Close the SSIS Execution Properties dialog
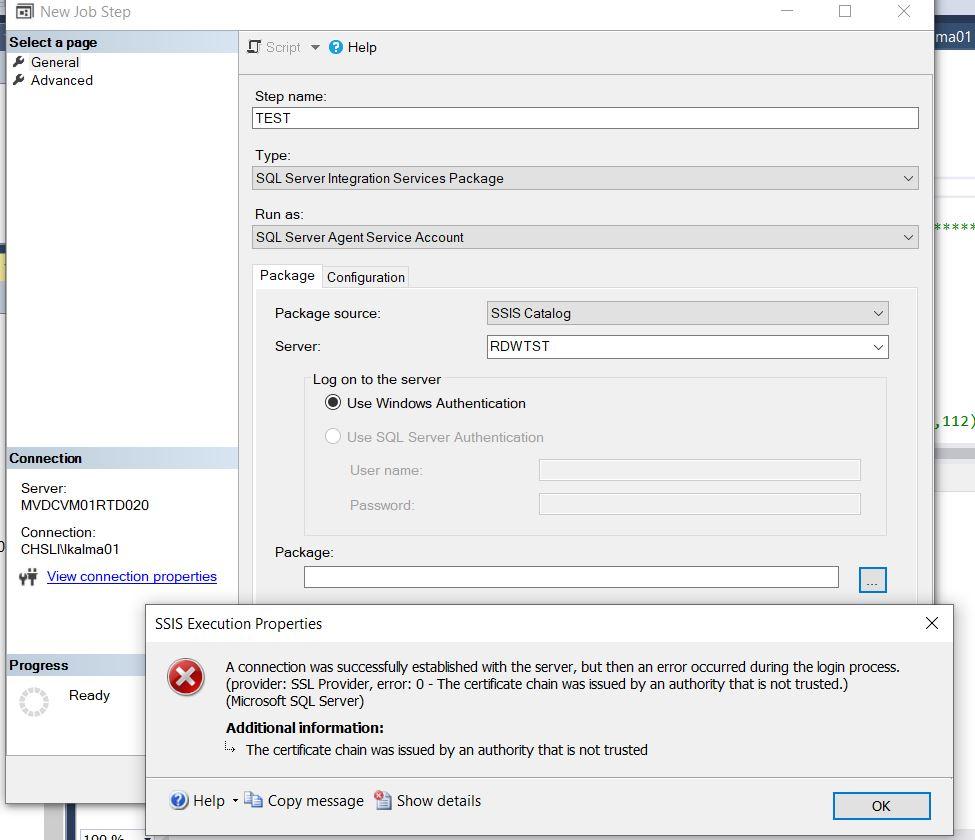 point(931,623)
